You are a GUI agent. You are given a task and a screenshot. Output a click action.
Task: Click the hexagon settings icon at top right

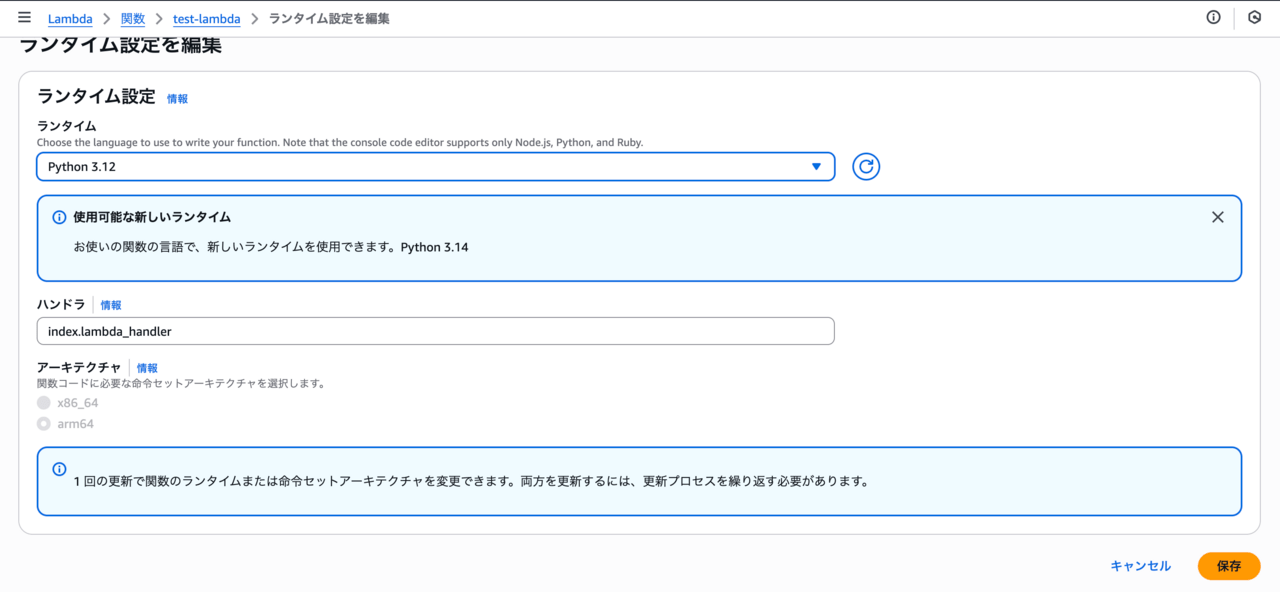pyautogui.click(x=1254, y=18)
